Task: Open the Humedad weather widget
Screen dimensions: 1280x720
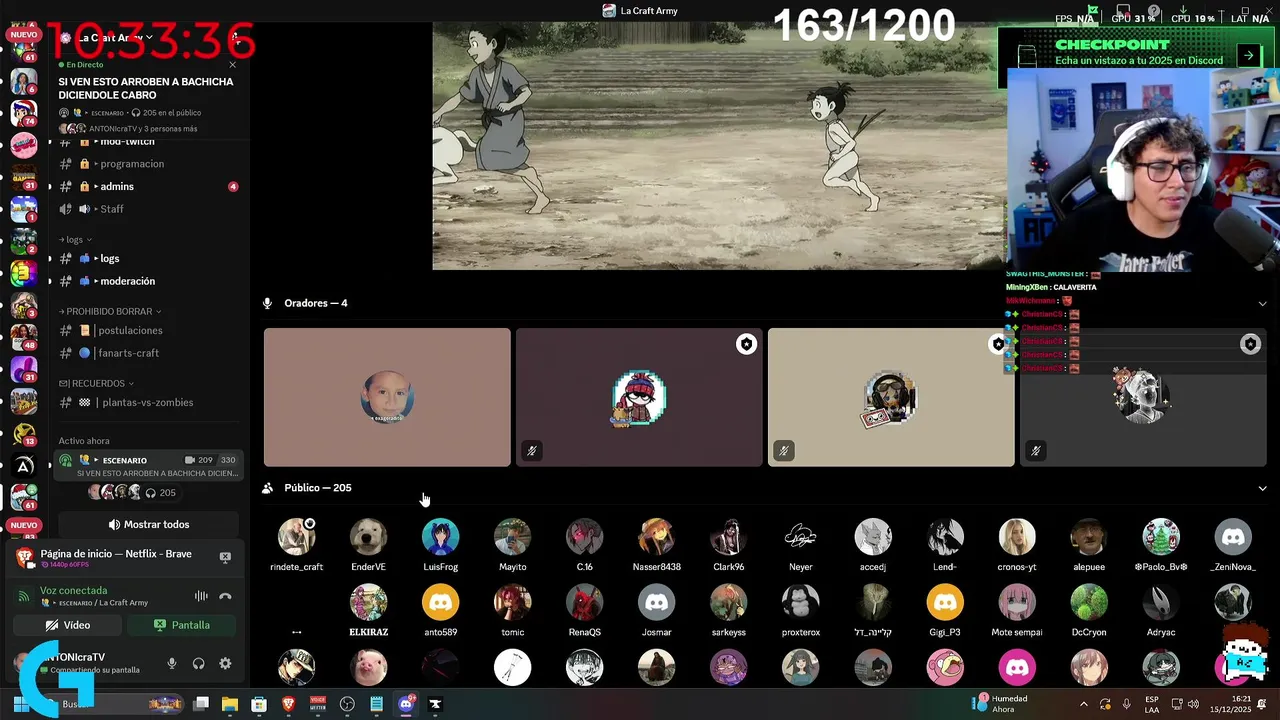Action: click(1000, 704)
